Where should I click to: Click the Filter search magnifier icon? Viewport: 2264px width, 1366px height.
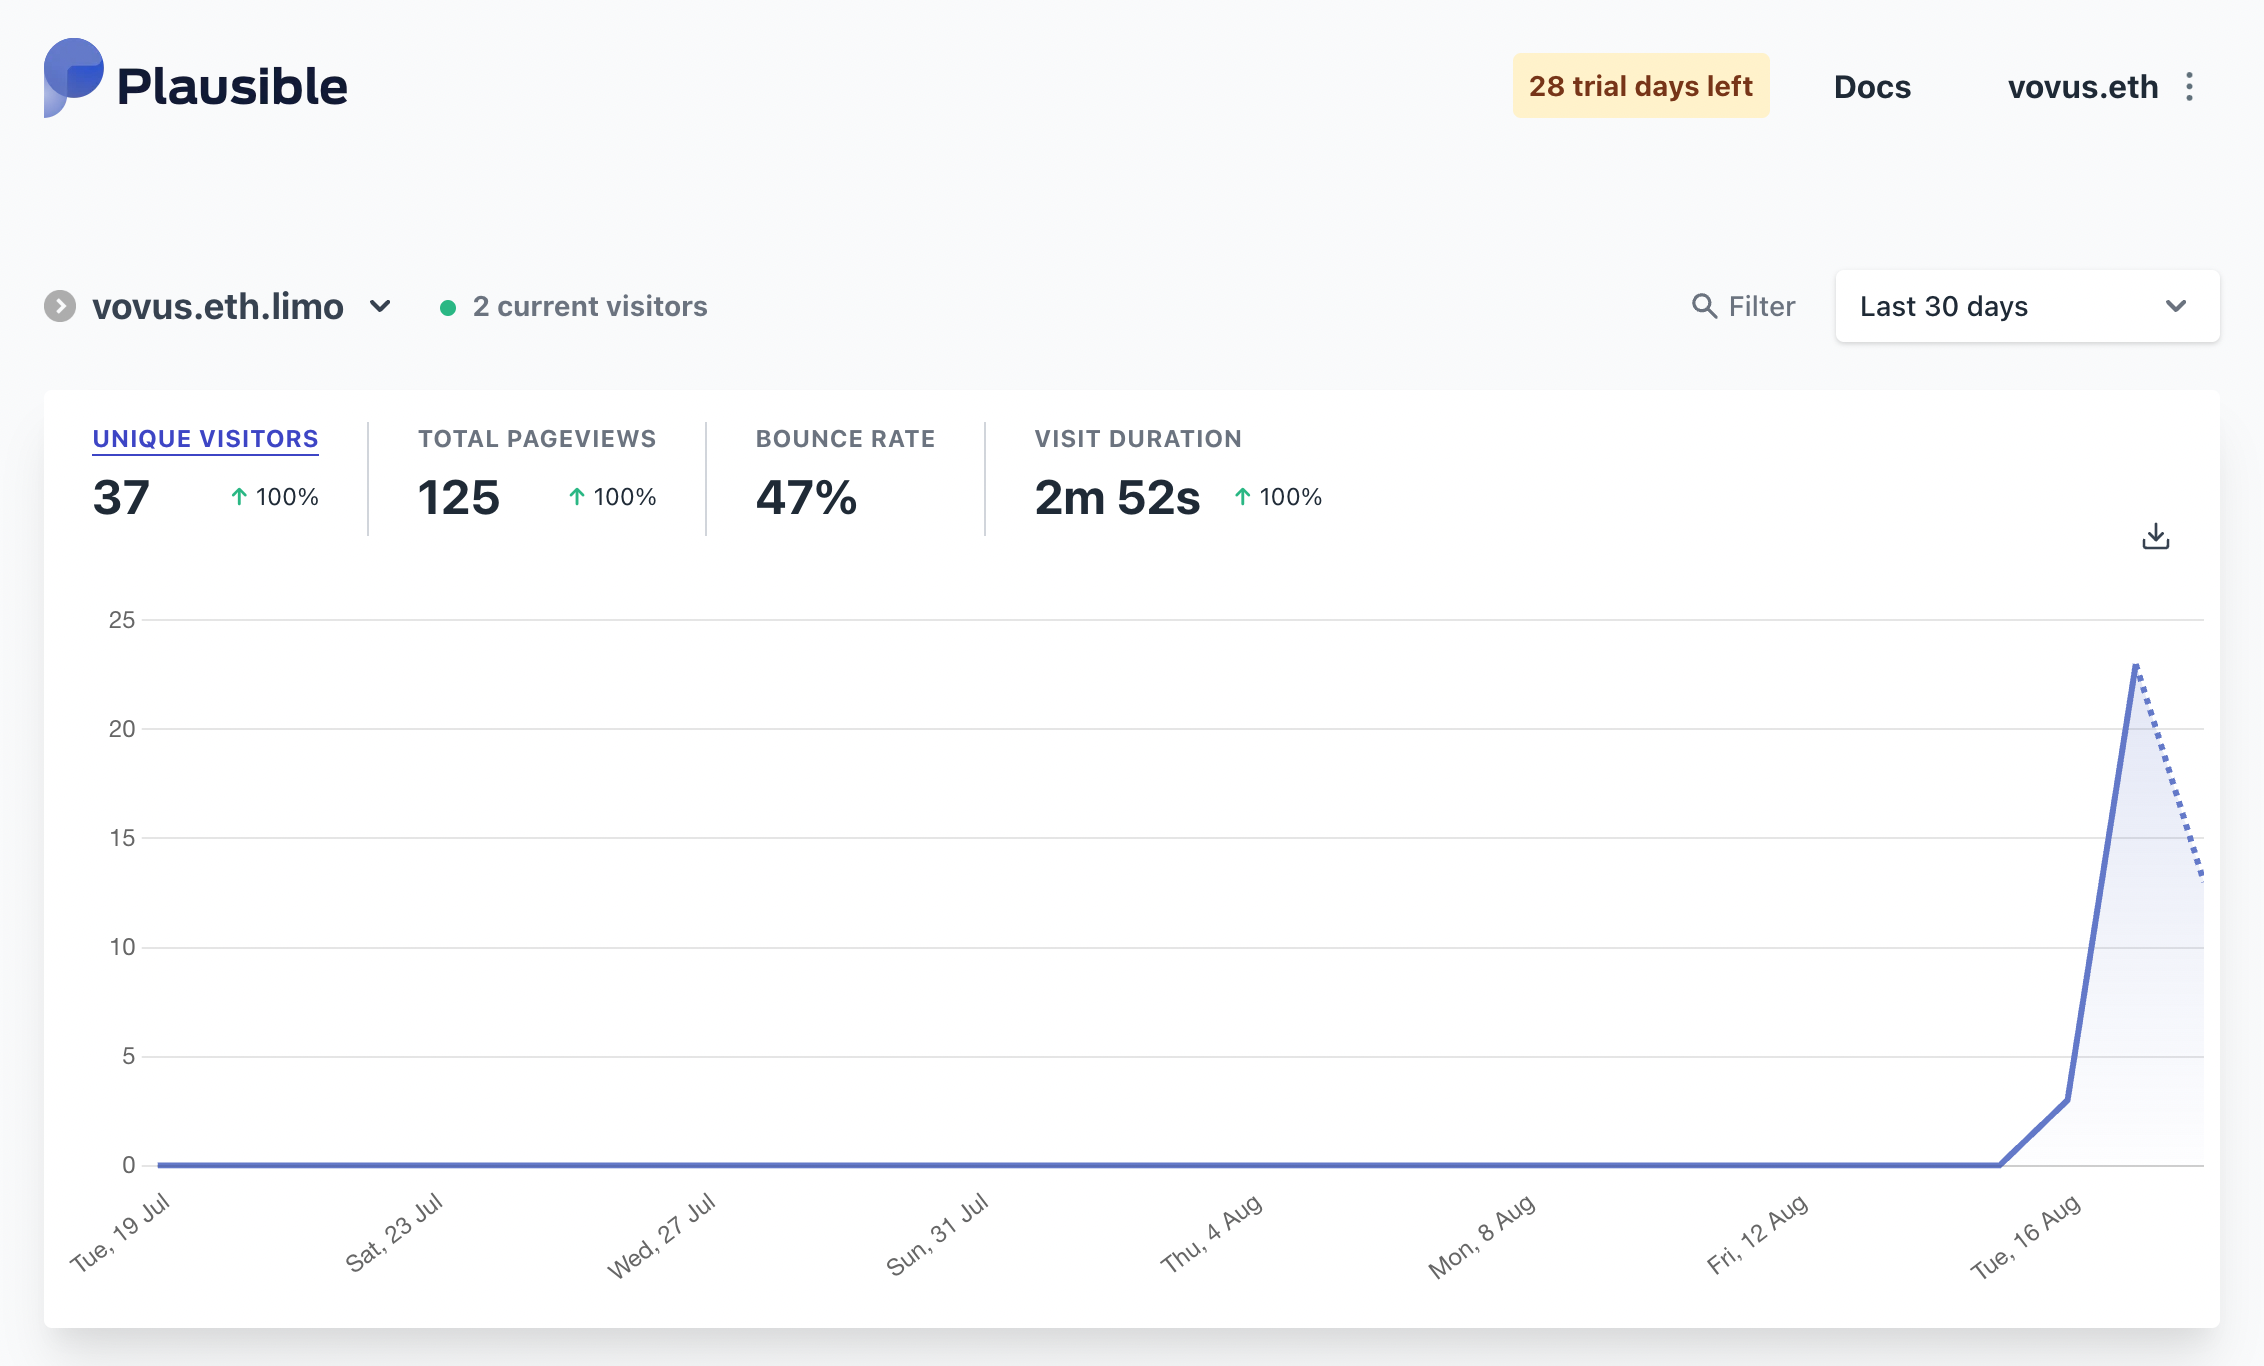click(1704, 306)
